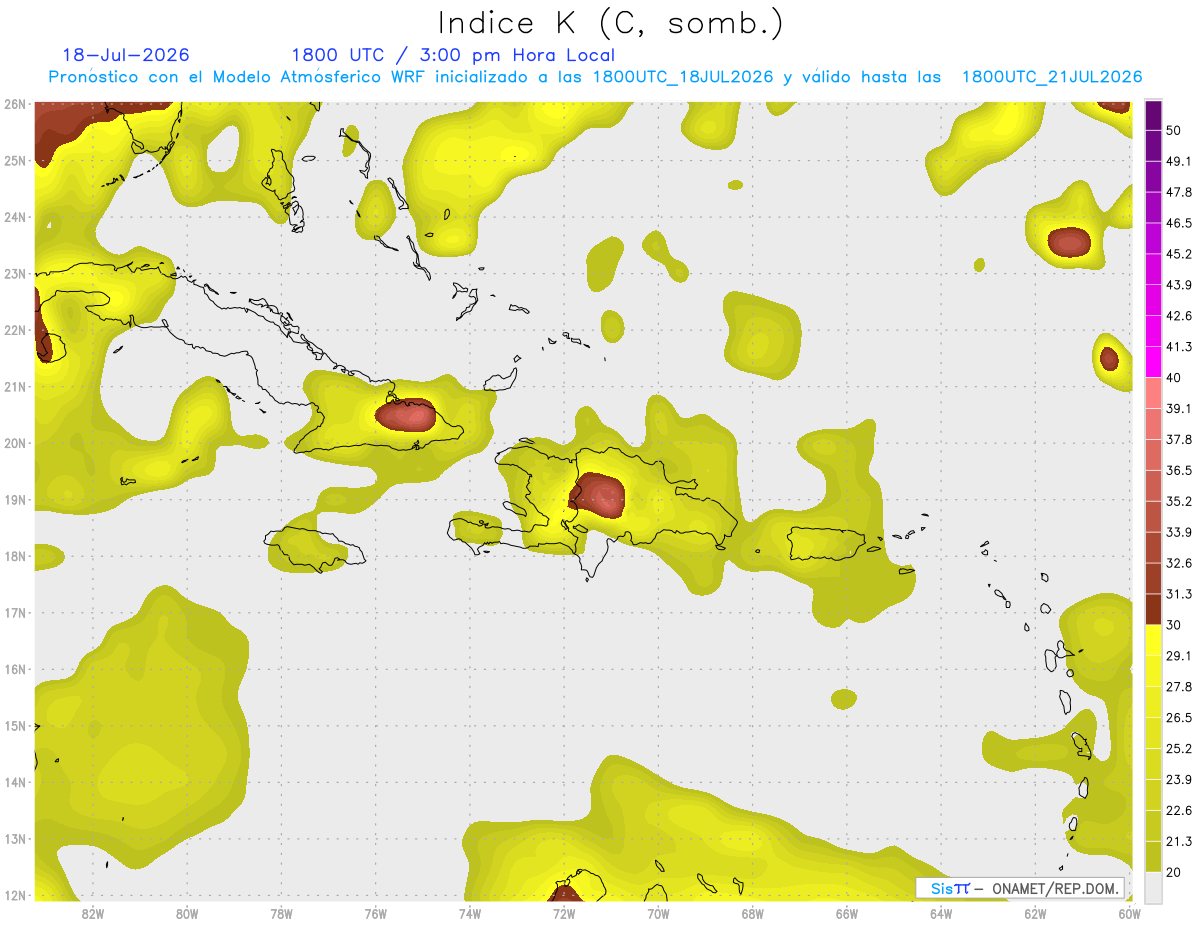Screen dimensions: 1200x927
Task: Click the 74W longitude label
Action: click(x=470, y=913)
